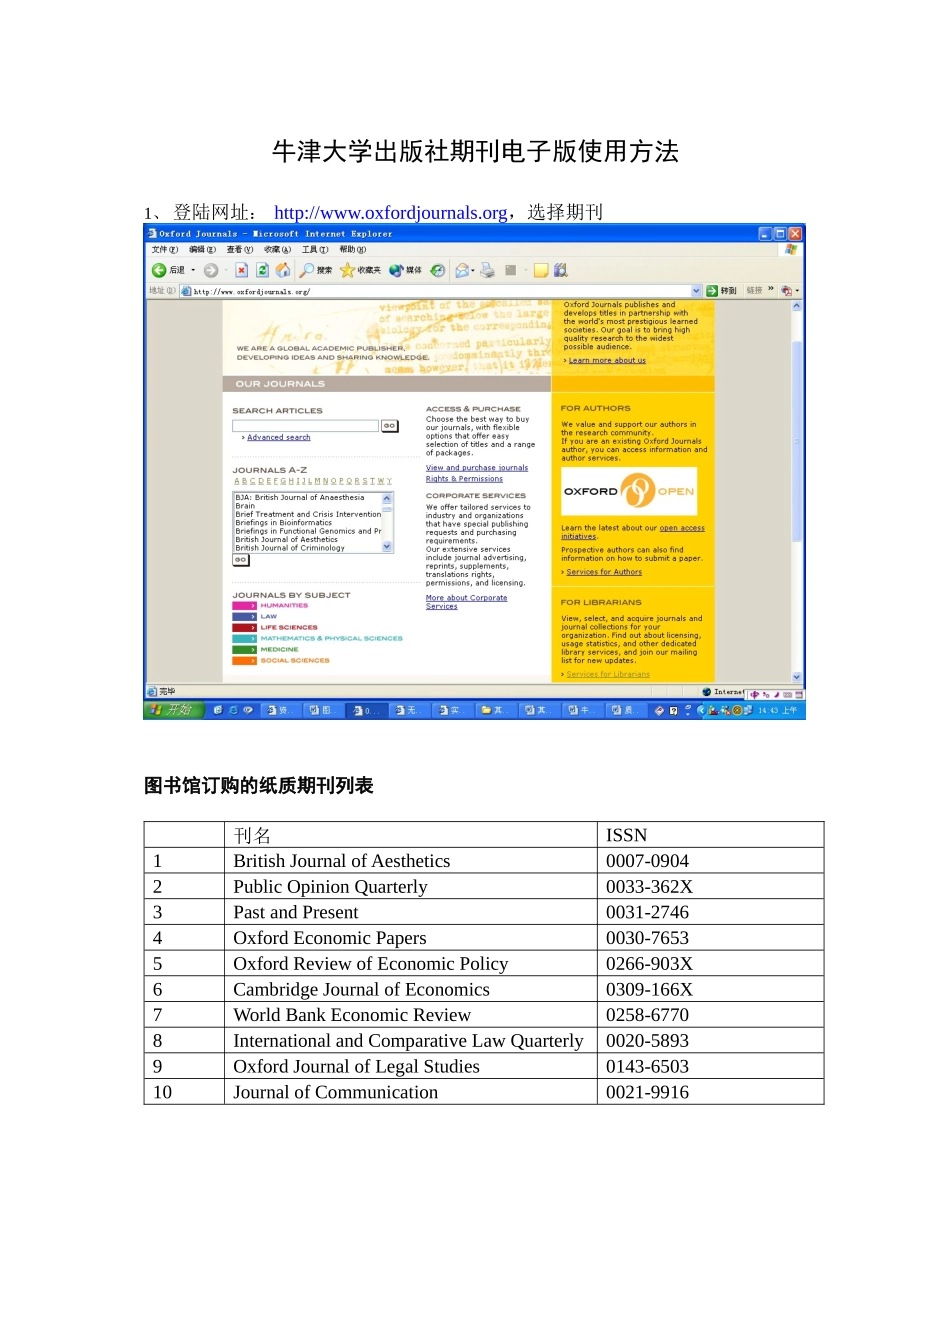Open the Mail button dropdown arrow
Screen dimensions: 950x1344
pyautogui.click(x=473, y=270)
